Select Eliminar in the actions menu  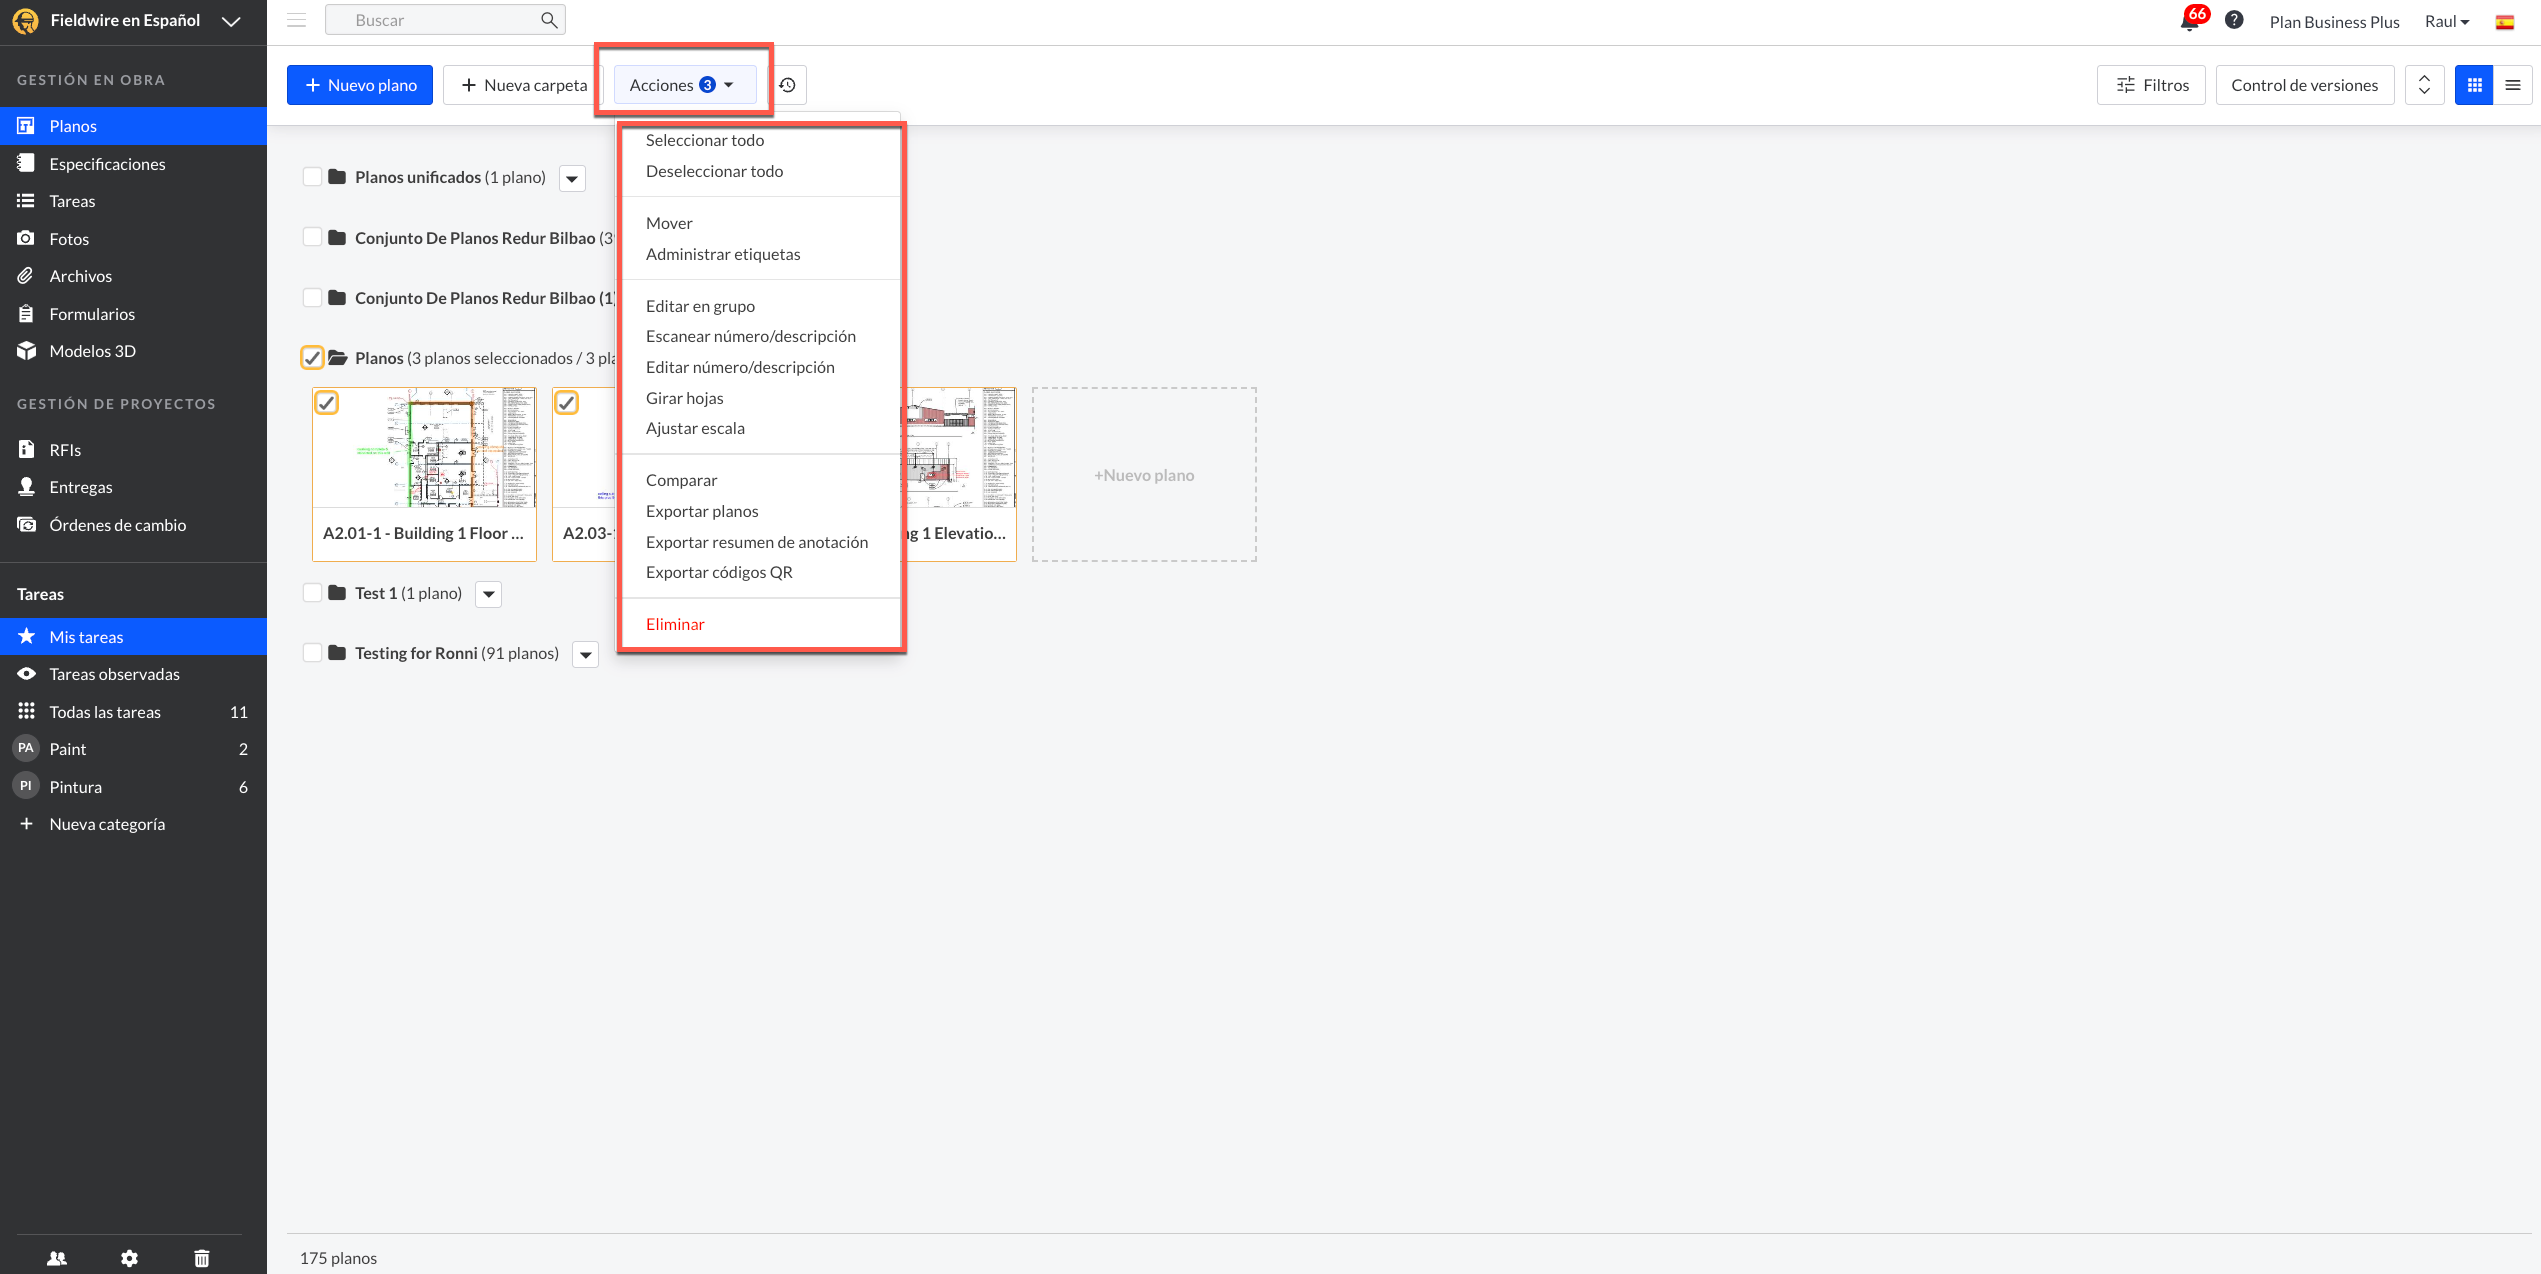click(x=675, y=624)
